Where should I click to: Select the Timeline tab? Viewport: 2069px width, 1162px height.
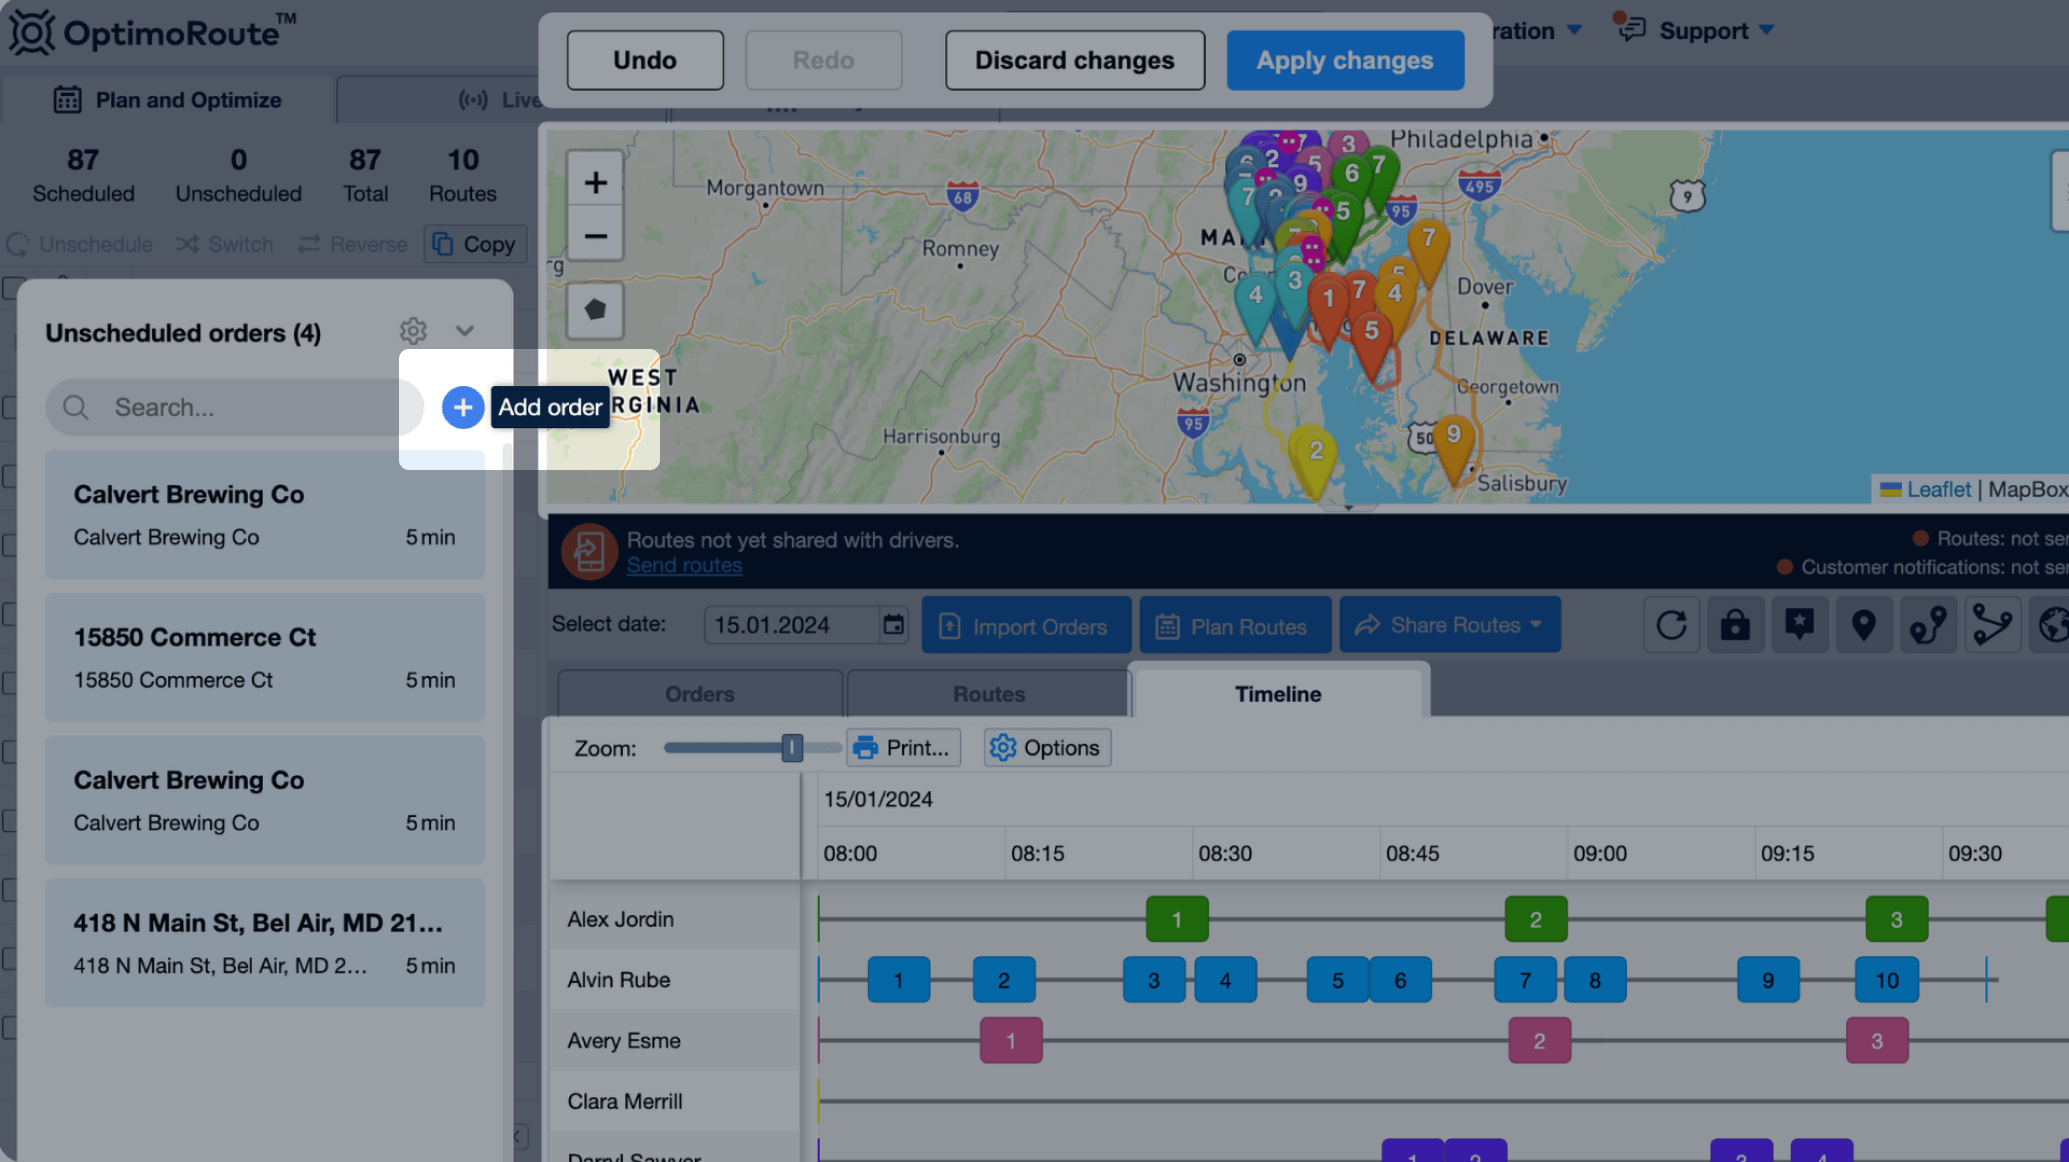(1278, 693)
